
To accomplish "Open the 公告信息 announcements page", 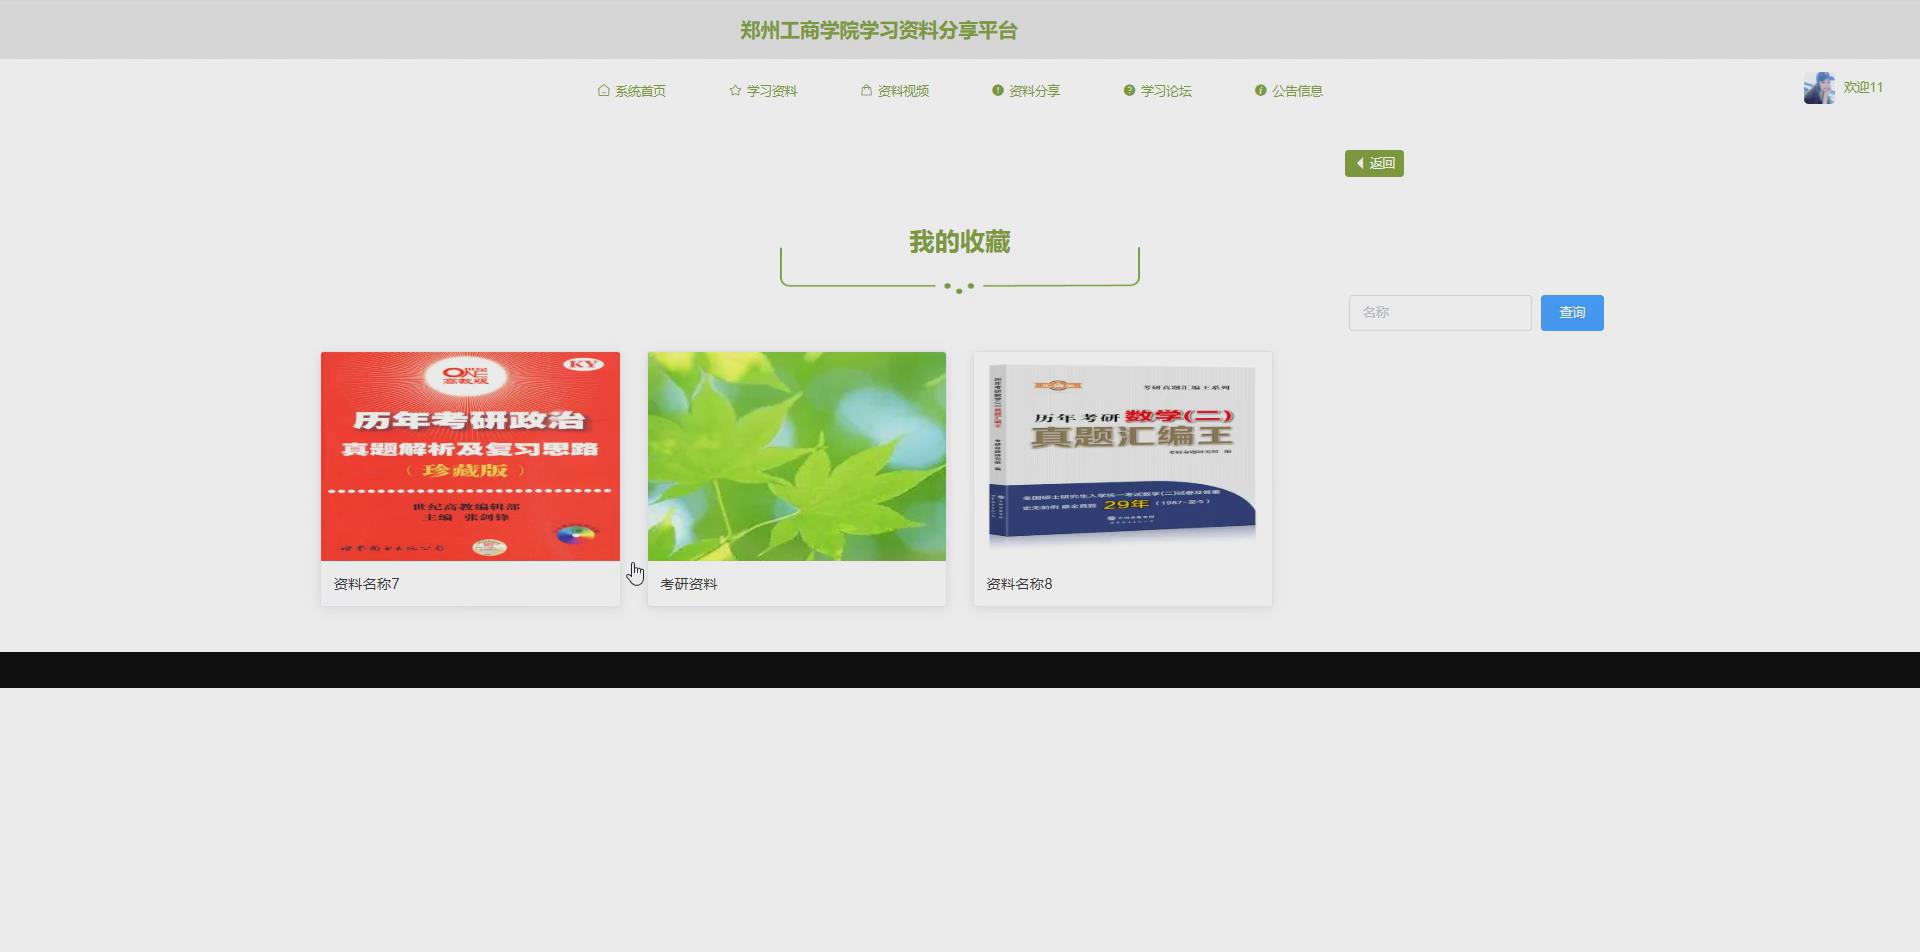I will (x=1297, y=90).
